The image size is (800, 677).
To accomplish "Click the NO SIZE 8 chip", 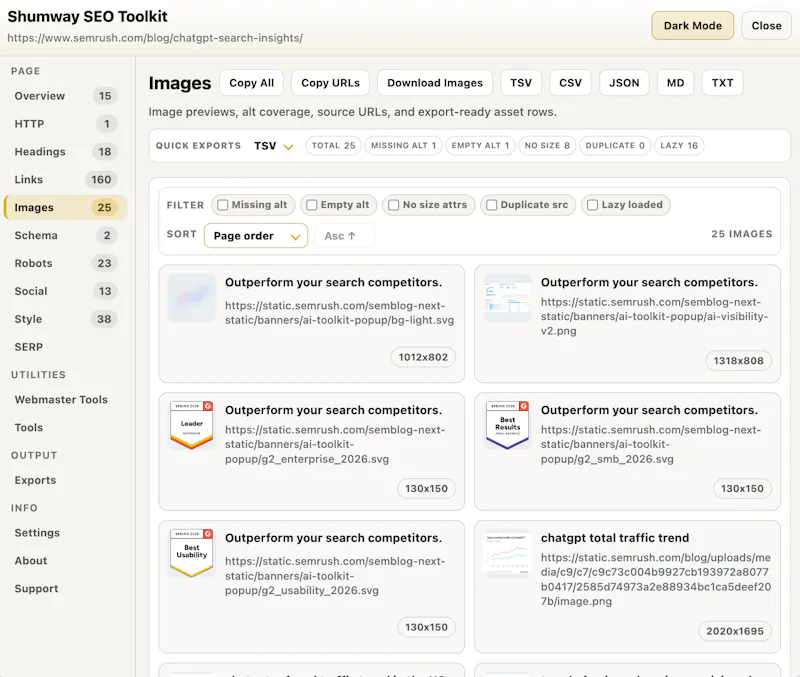I will [547, 145].
